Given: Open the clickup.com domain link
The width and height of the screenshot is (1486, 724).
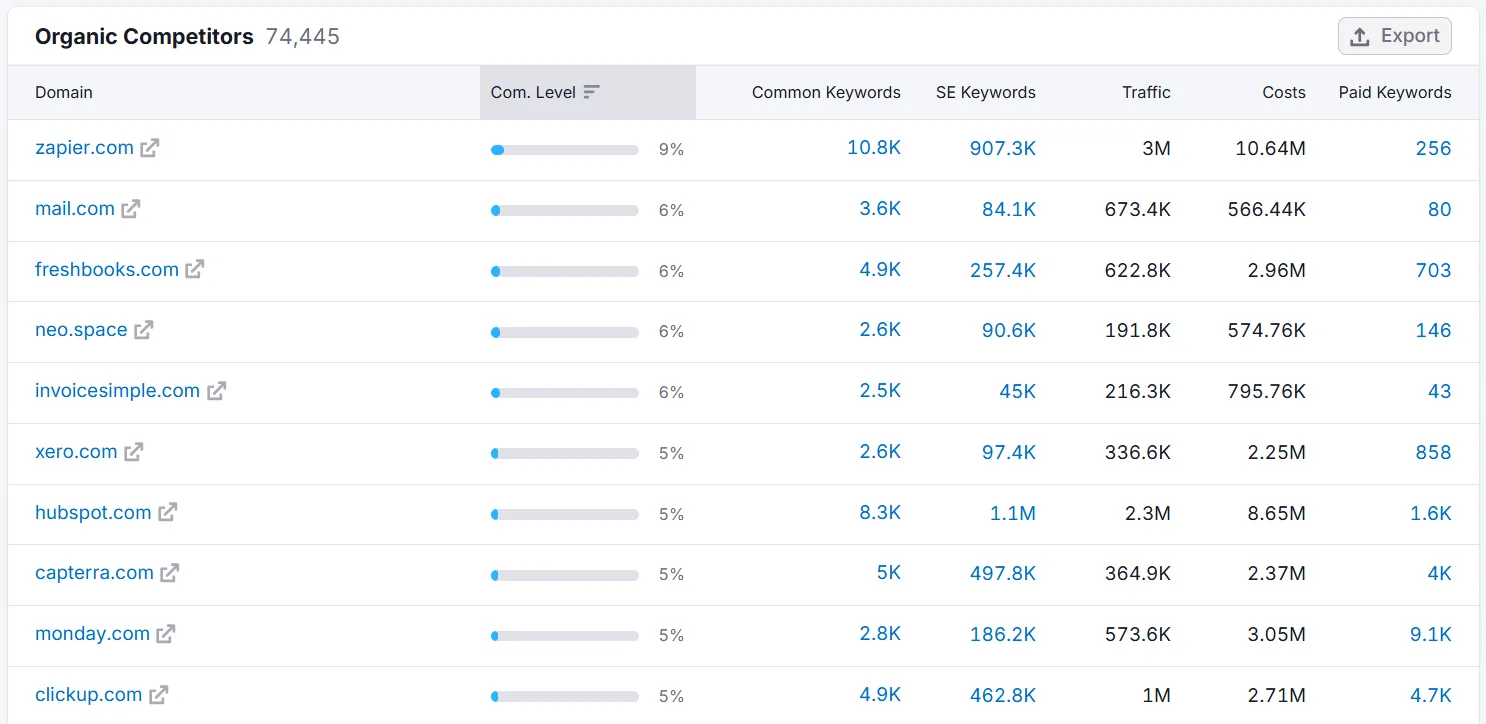Looking at the screenshot, I should [88, 694].
